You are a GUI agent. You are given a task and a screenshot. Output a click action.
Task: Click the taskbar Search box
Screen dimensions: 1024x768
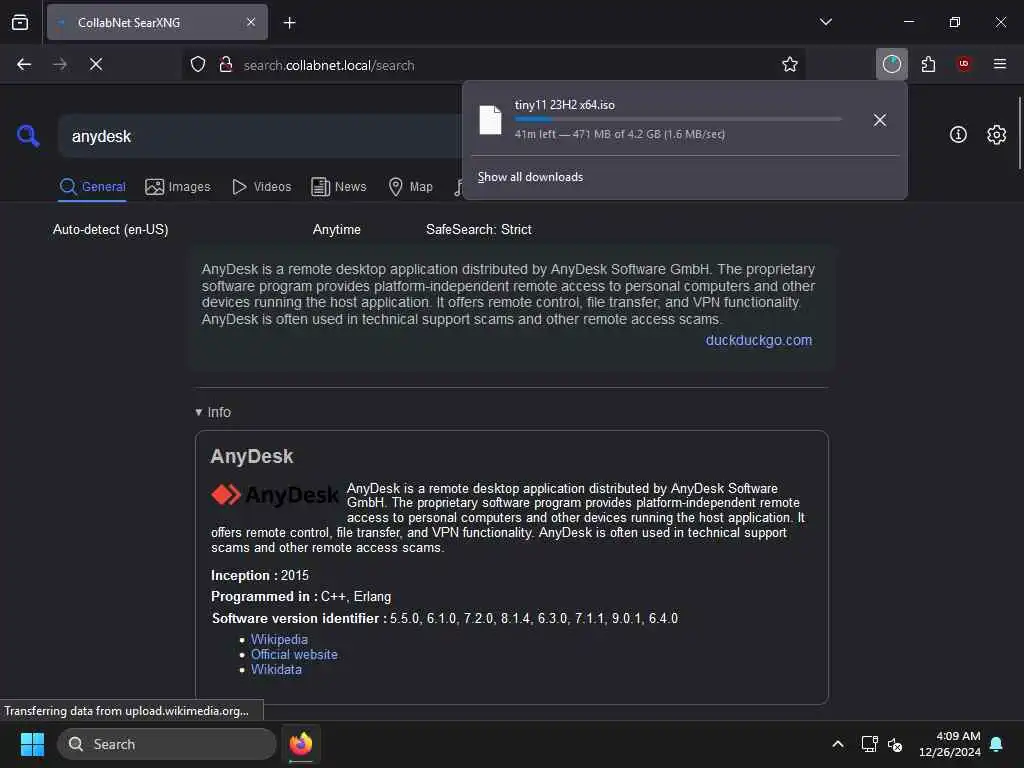pyautogui.click(x=167, y=744)
